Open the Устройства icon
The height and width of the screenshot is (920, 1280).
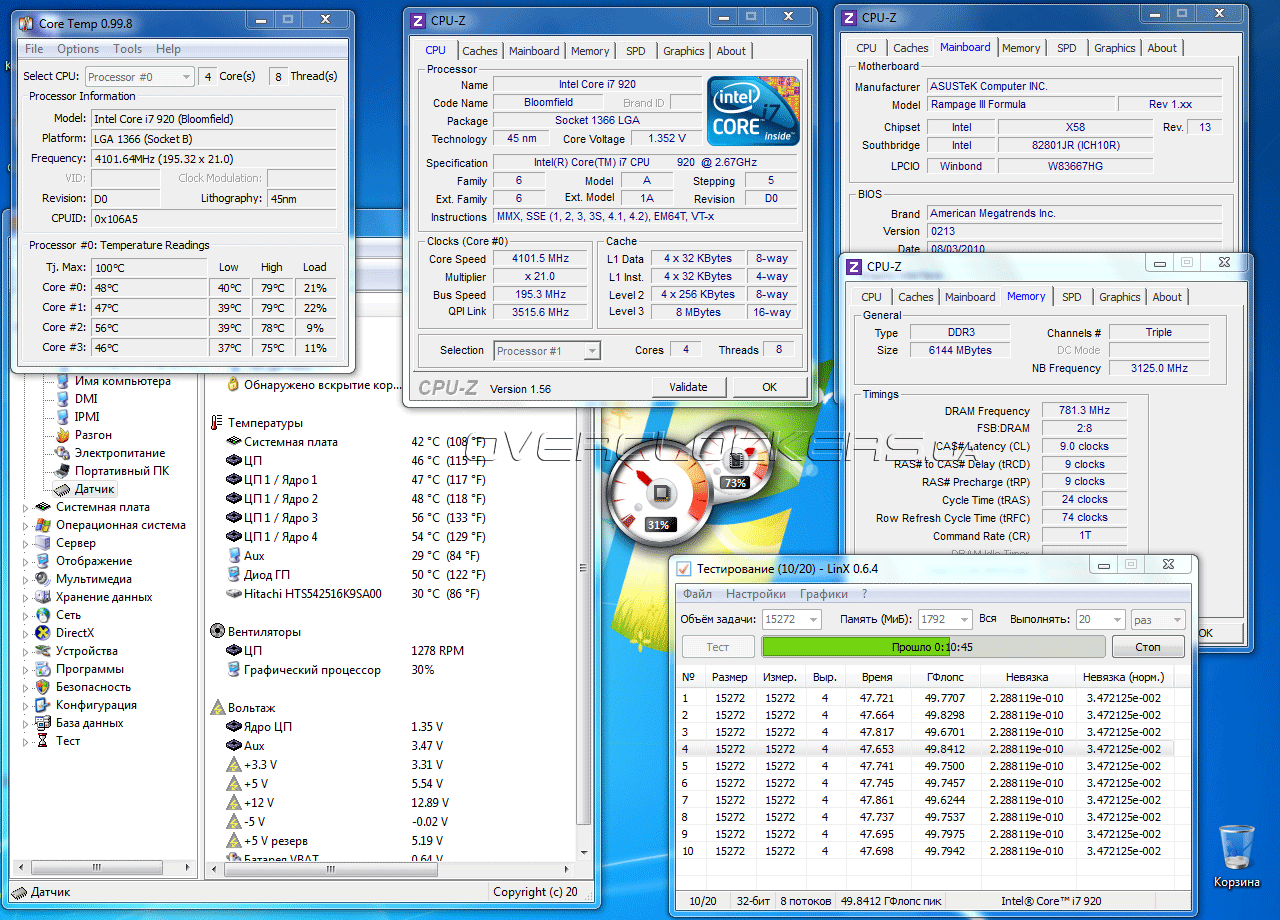[43, 651]
